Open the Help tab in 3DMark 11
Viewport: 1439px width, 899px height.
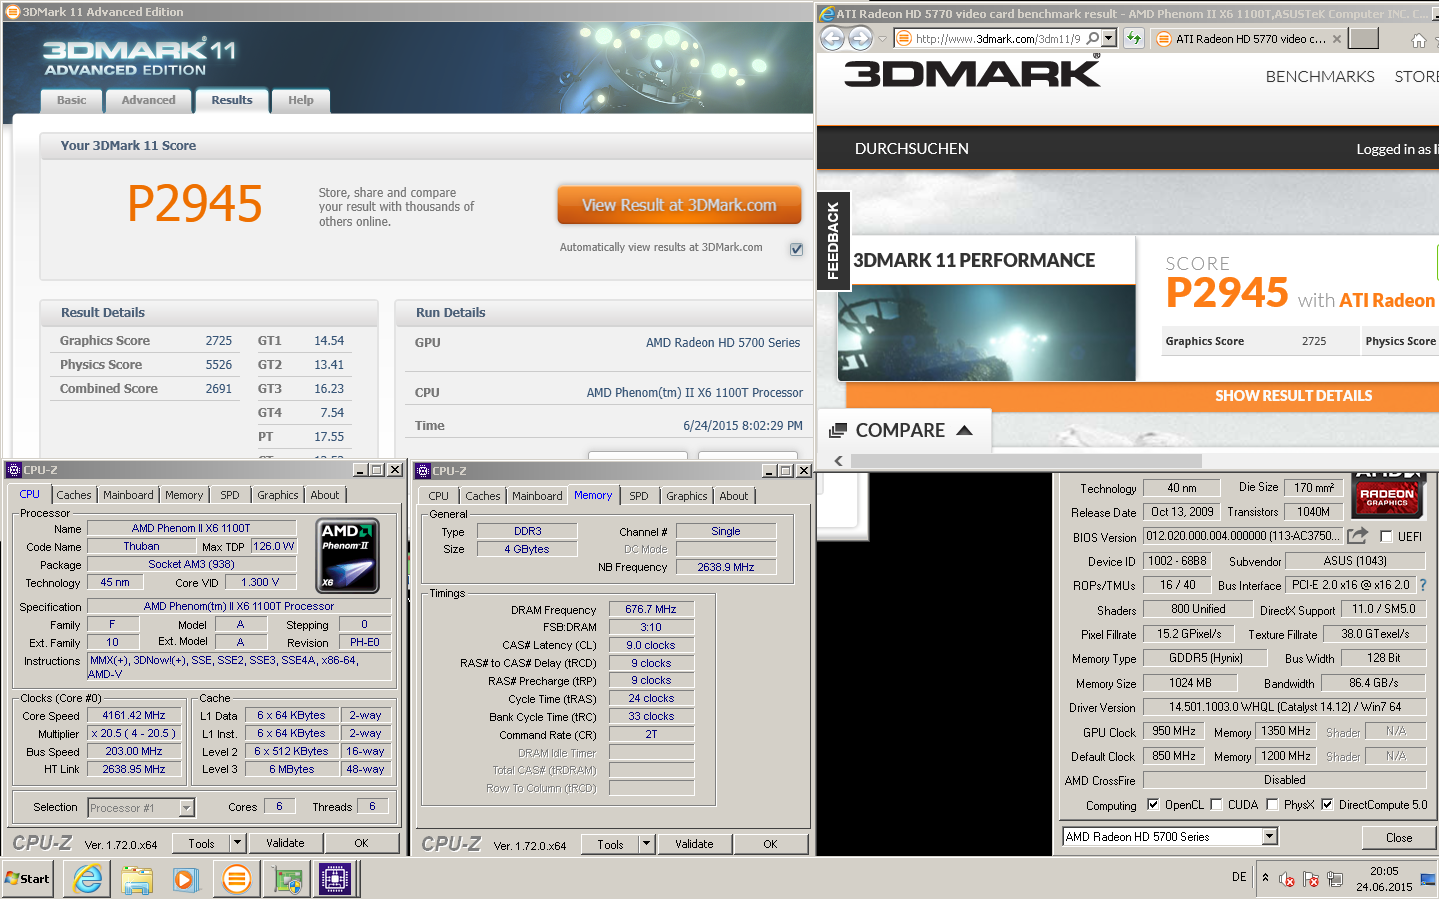[301, 100]
